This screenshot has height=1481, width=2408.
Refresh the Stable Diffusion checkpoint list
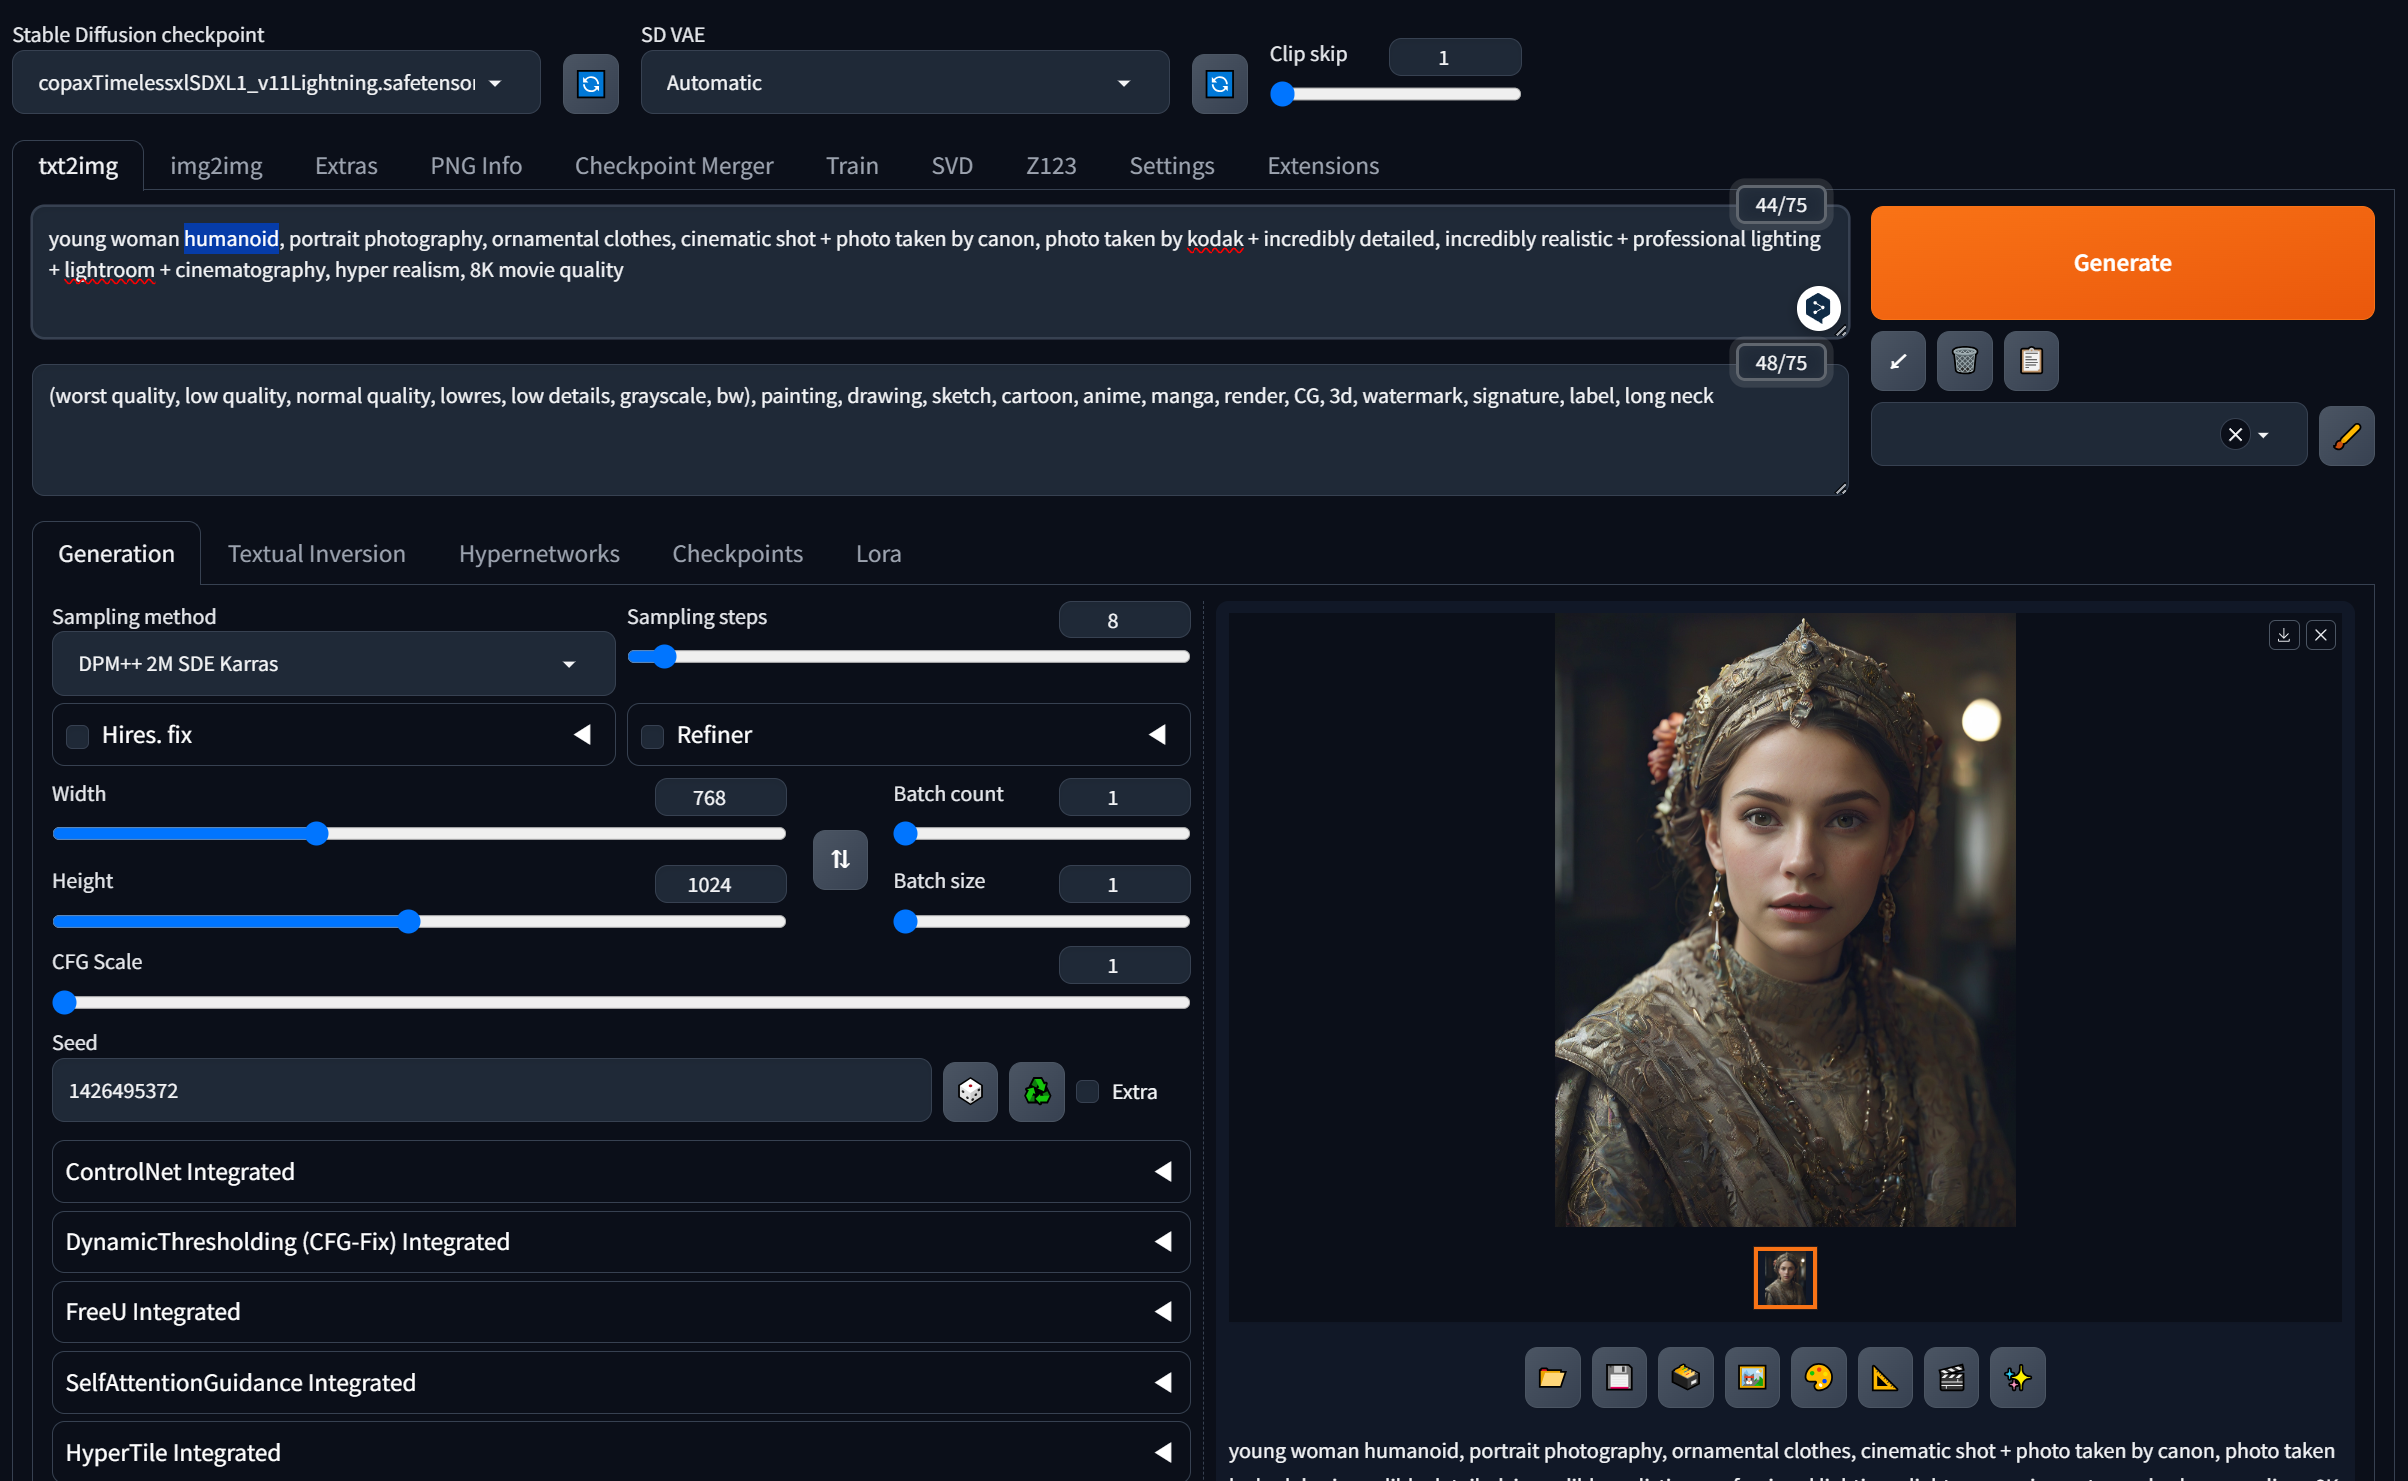coord(590,83)
